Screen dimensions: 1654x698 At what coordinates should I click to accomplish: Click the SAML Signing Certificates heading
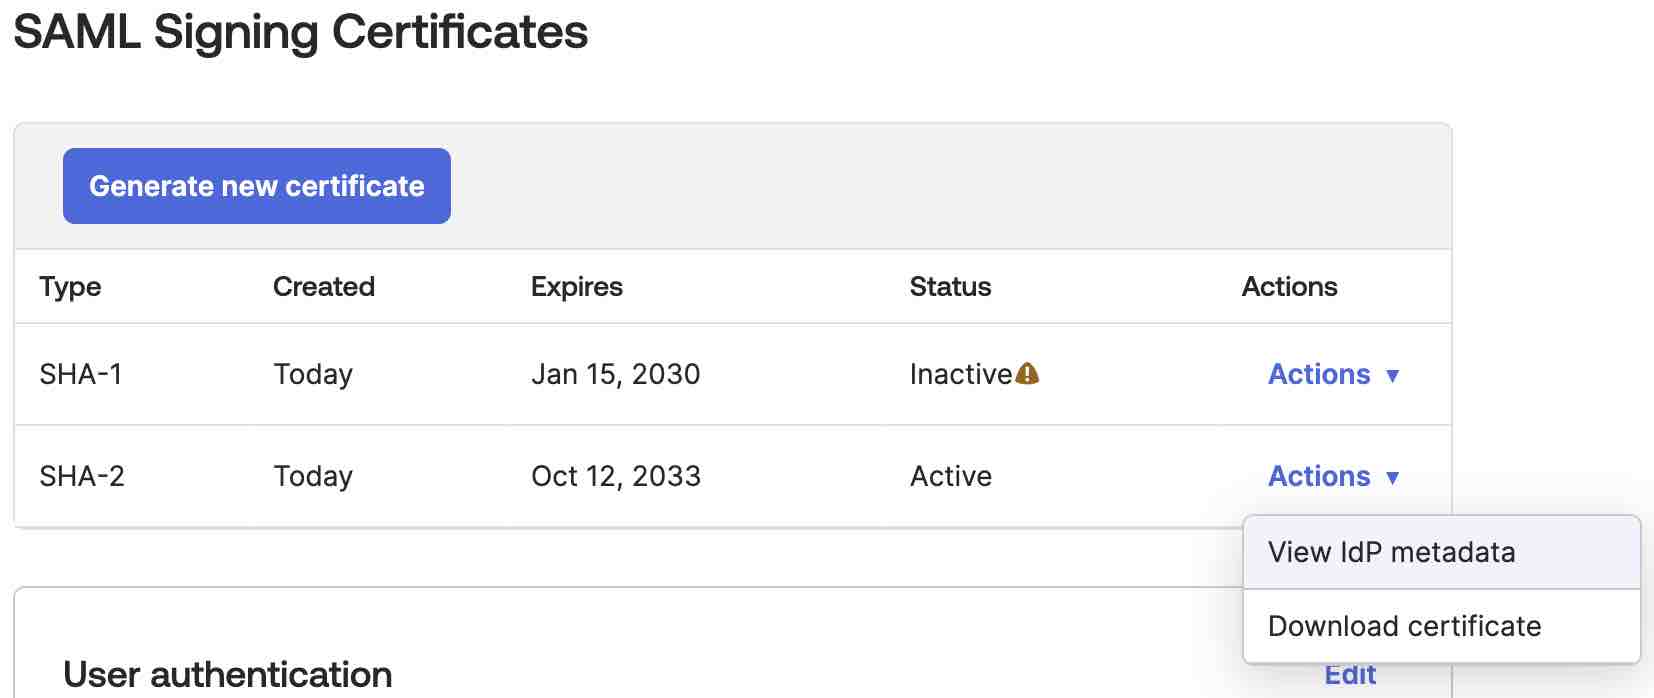[301, 32]
